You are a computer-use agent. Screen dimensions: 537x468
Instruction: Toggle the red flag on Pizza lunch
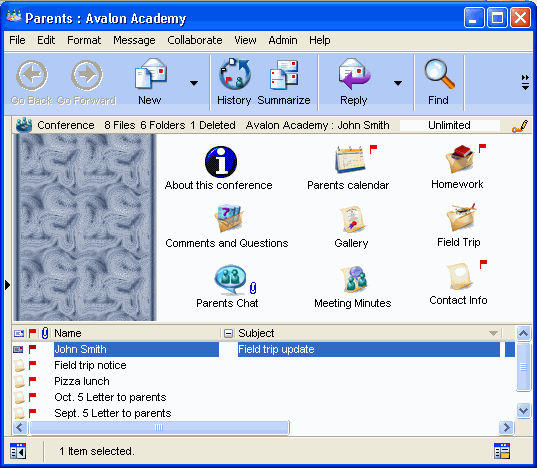point(33,381)
